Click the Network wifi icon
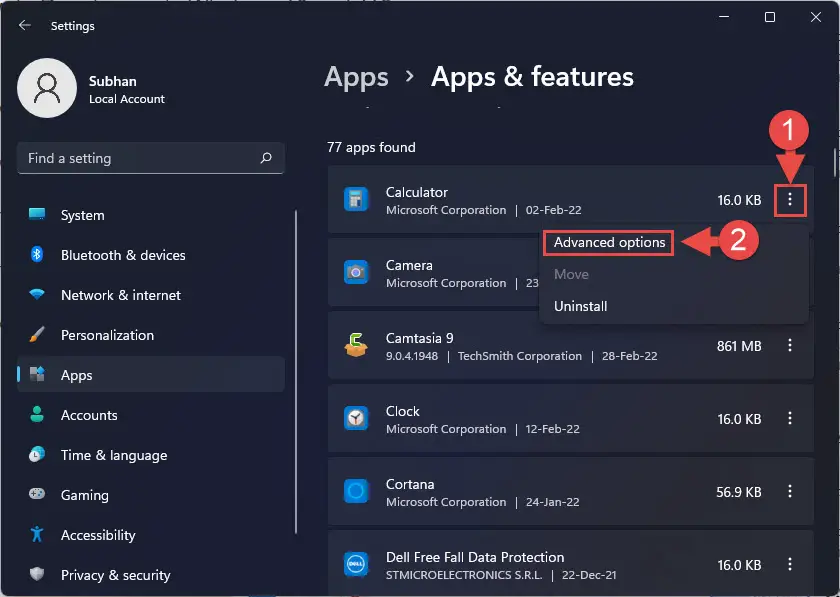The height and width of the screenshot is (597, 840). pyautogui.click(x=37, y=294)
